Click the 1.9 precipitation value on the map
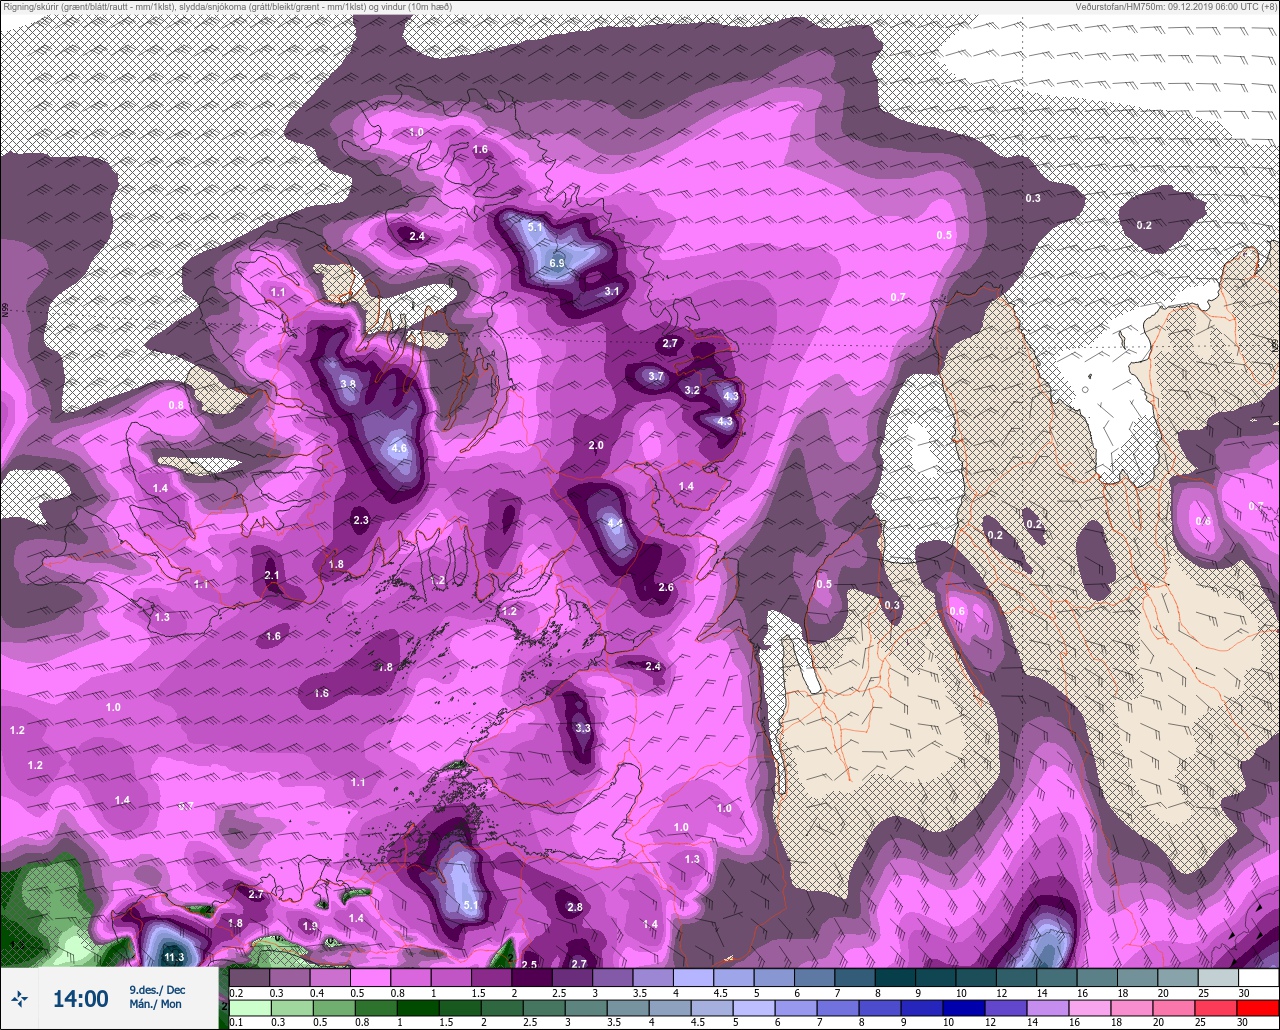The width and height of the screenshot is (1280, 1030). pos(310,927)
